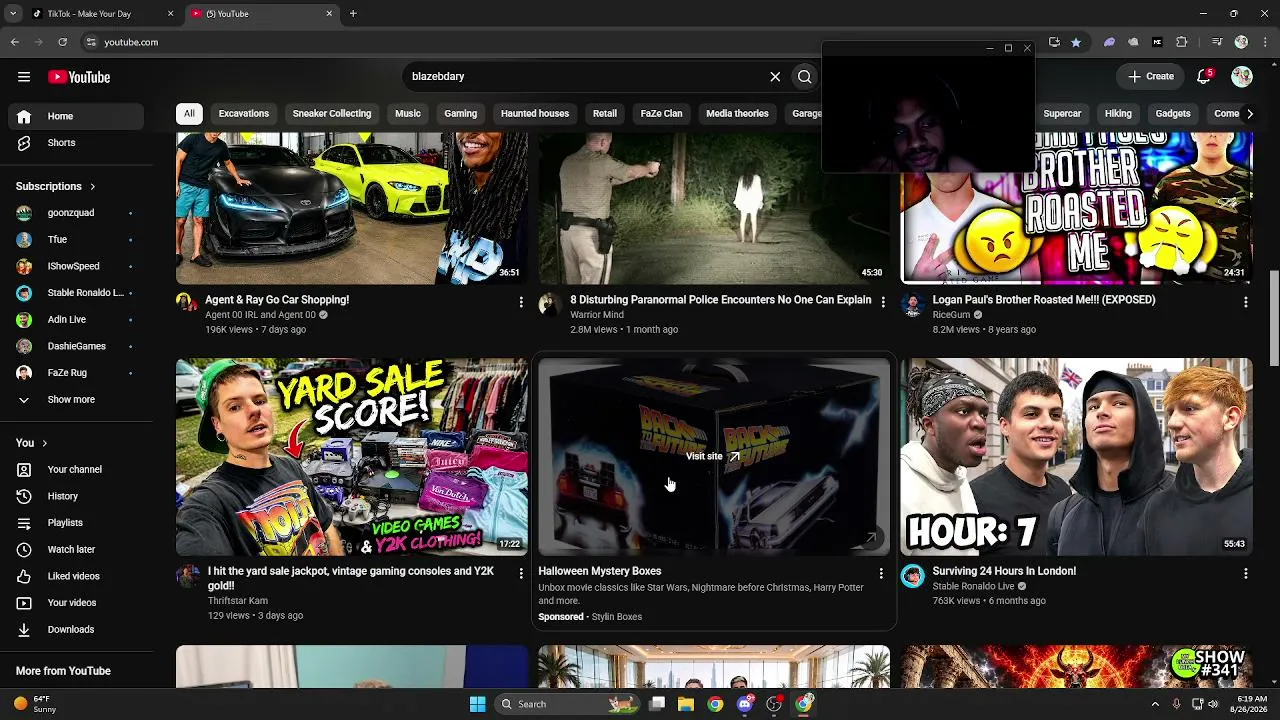Select the Gaming filter chip
The width and height of the screenshot is (1280, 720).
tap(461, 114)
